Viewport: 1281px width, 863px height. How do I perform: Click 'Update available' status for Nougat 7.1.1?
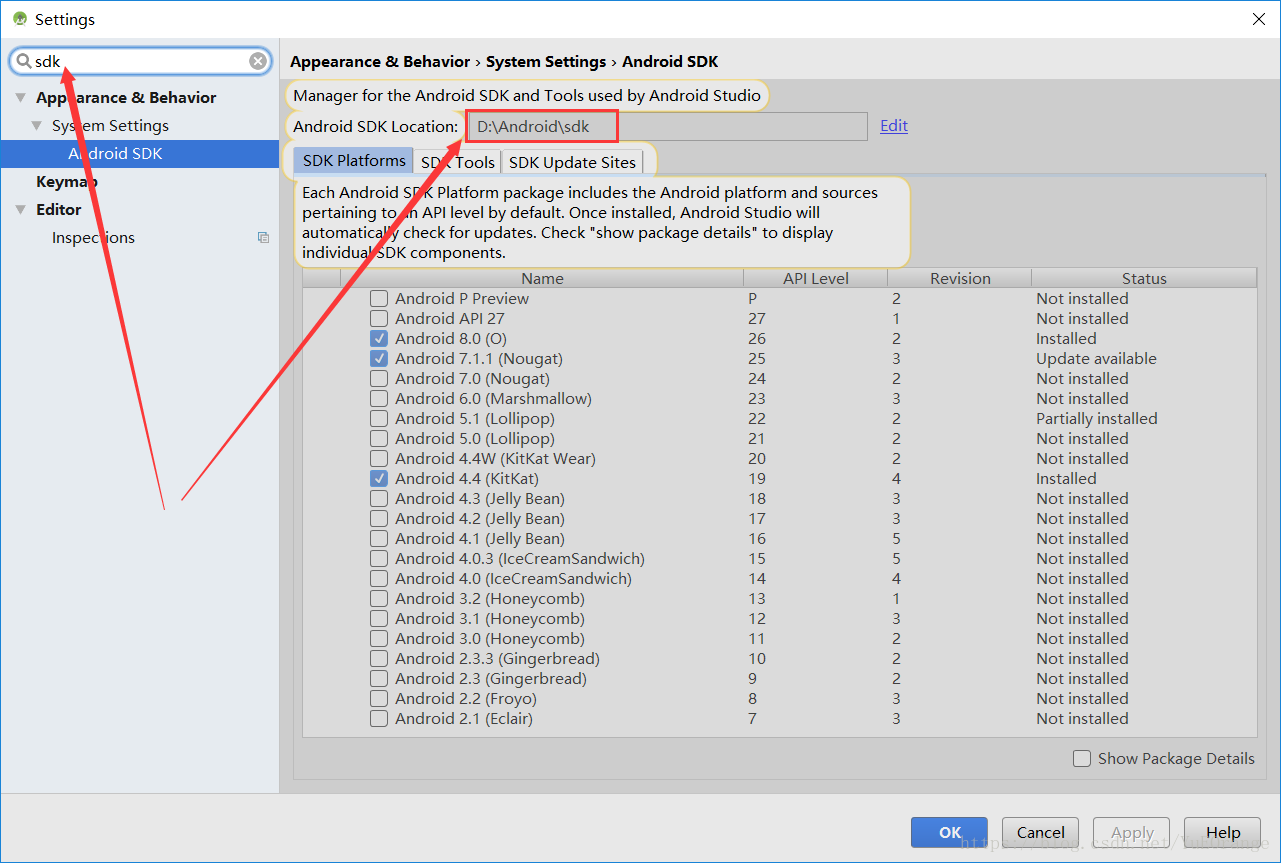point(1096,358)
